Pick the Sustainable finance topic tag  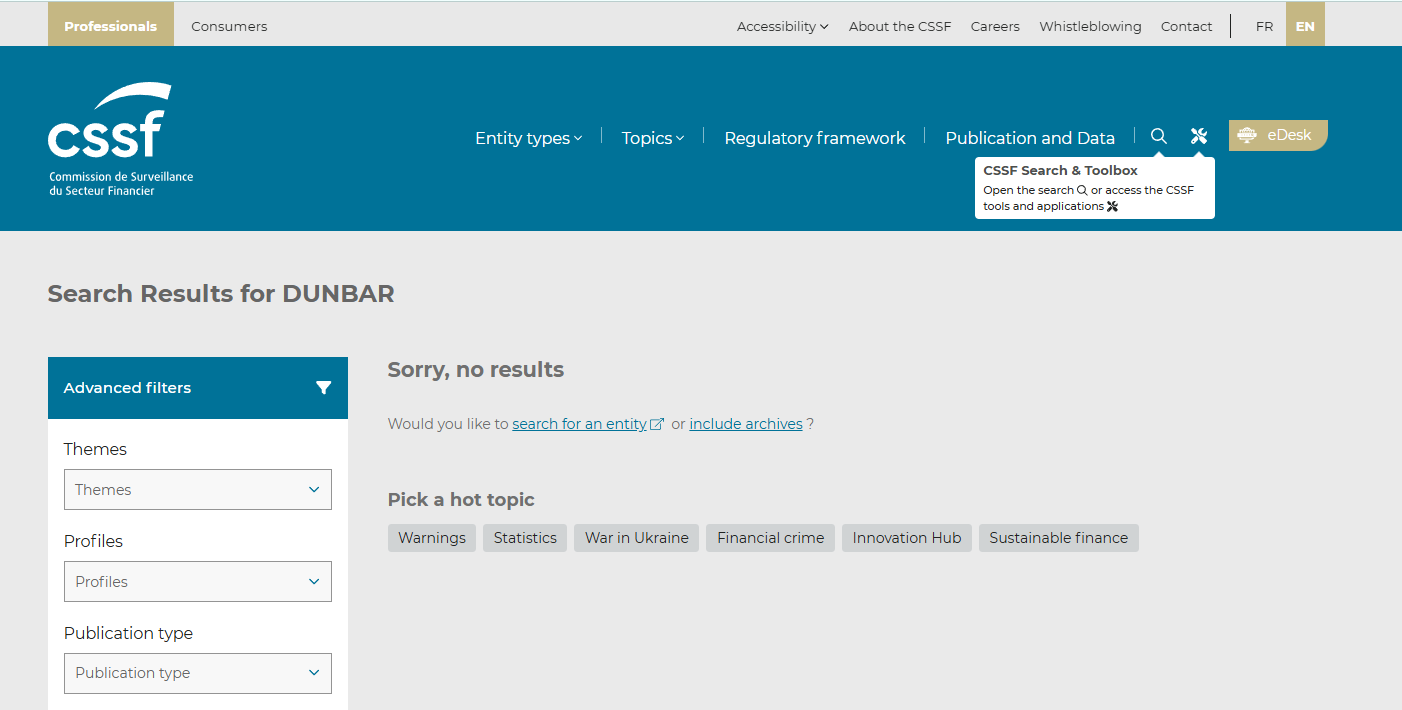point(1058,538)
